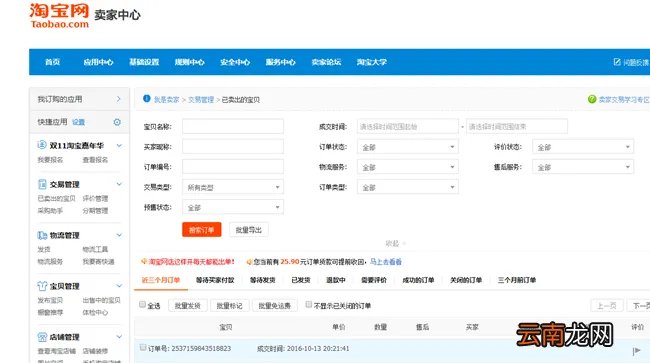Open the 评价状态 dropdown
This screenshot has width=650, height=363.
[583, 147]
